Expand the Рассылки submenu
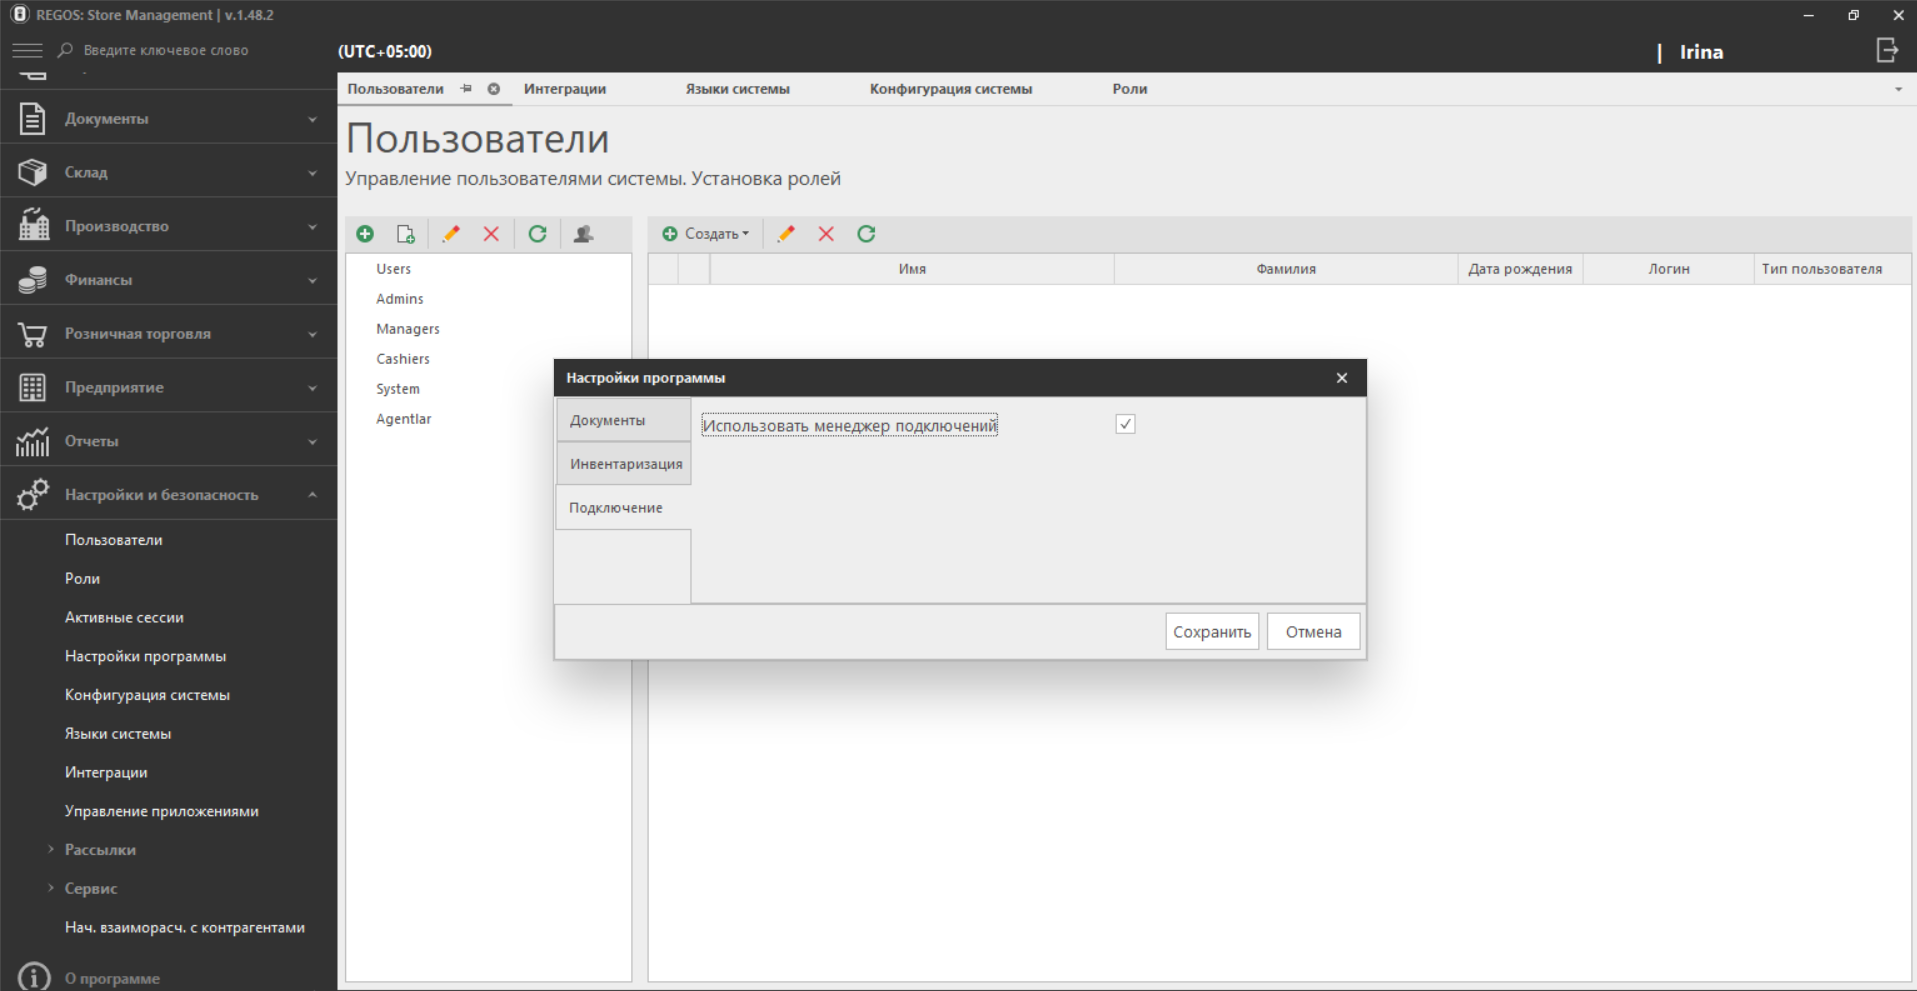 99,850
